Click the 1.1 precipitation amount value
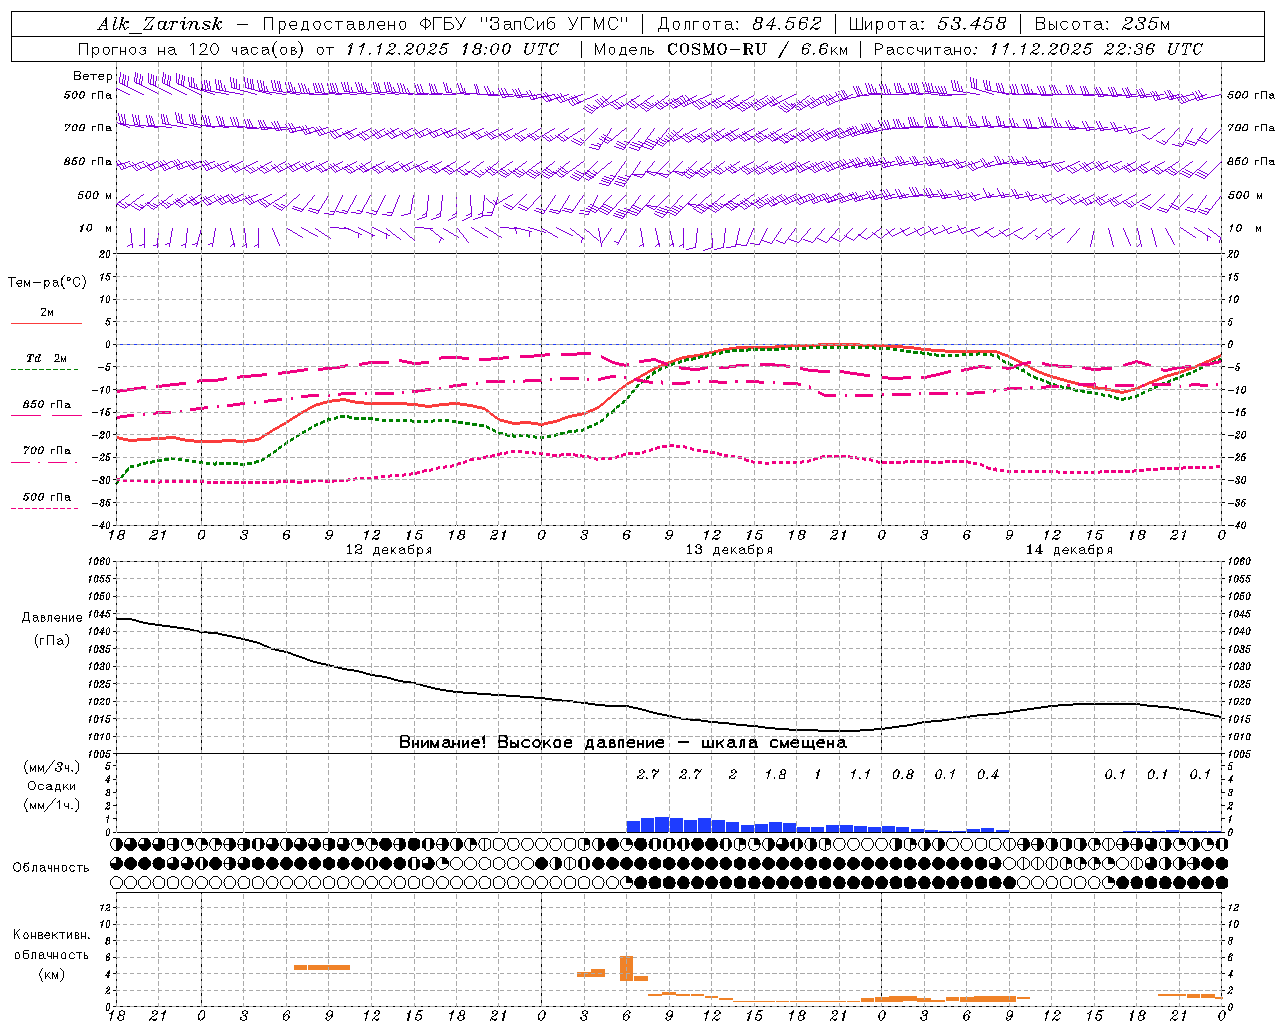This screenshot has height=1024, width=1280. pyautogui.click(x=860, y=774)
